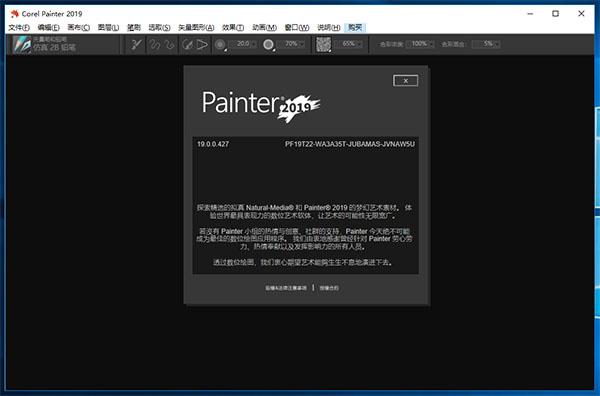Click the serial PF19T22-WA3A35T-JUBAMAS-JVNAW5U
This screenshot has width=600, height=396.
[350, 144]
